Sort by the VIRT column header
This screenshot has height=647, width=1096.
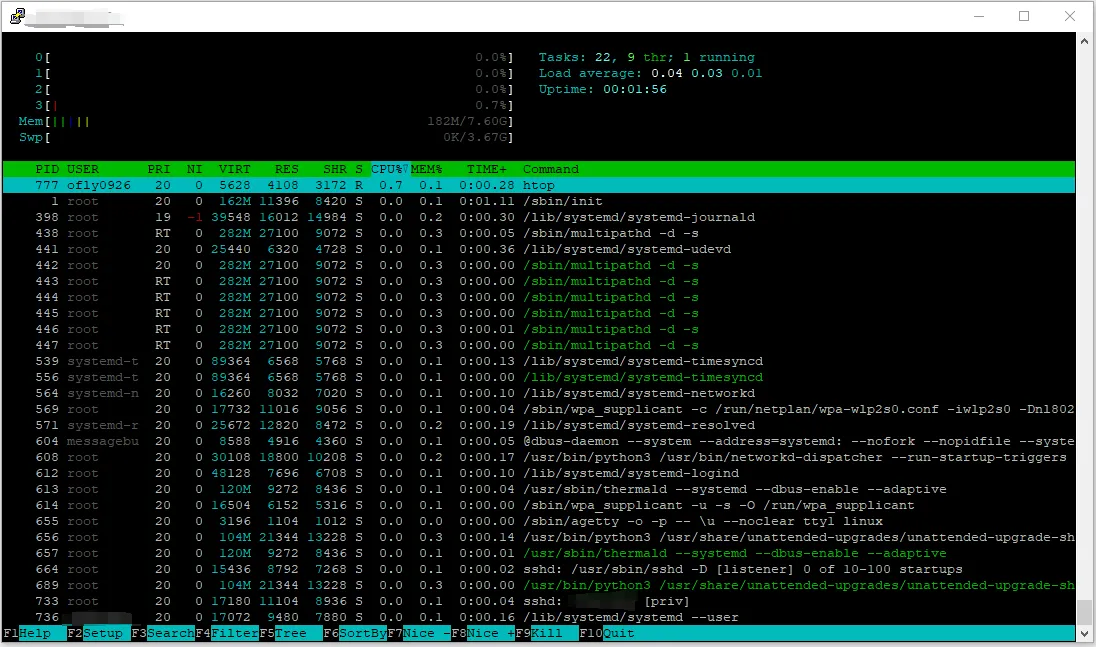[234, 169]
